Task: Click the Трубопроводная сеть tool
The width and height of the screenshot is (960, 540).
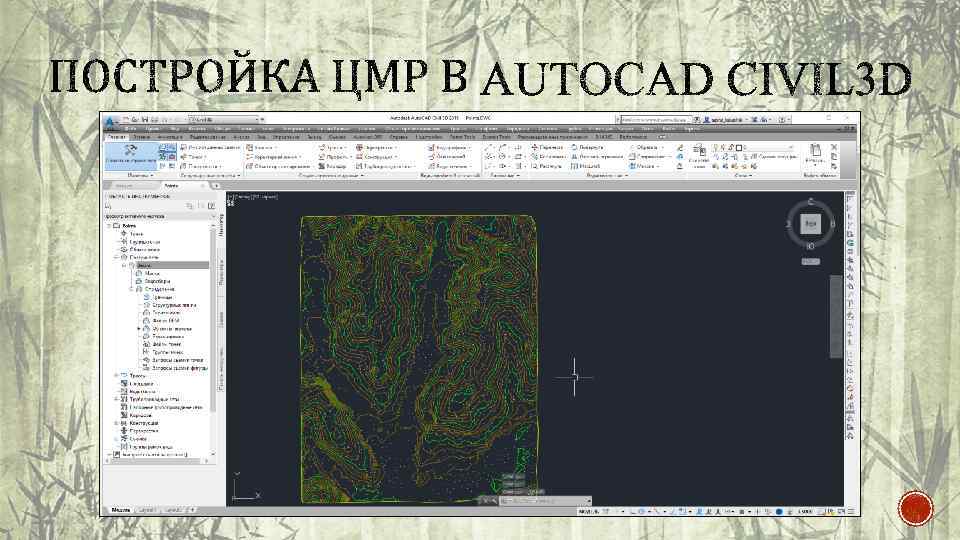Action: [385, 166]
